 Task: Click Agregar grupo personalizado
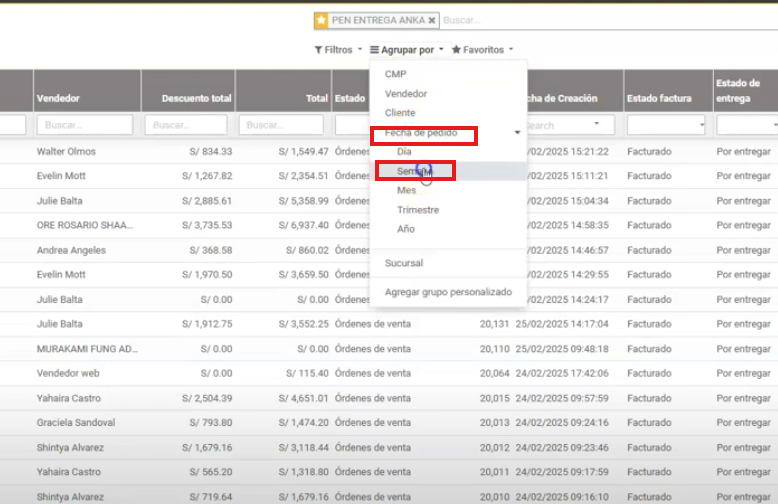(x=448, y=292)
